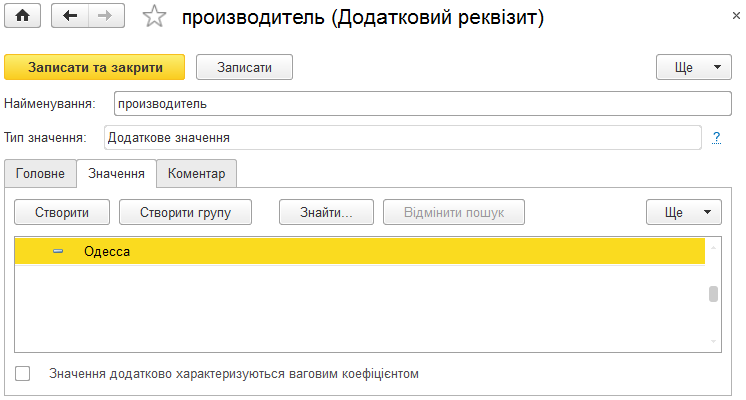Open the top Ще dropdown menu

(x=694, y=67)
